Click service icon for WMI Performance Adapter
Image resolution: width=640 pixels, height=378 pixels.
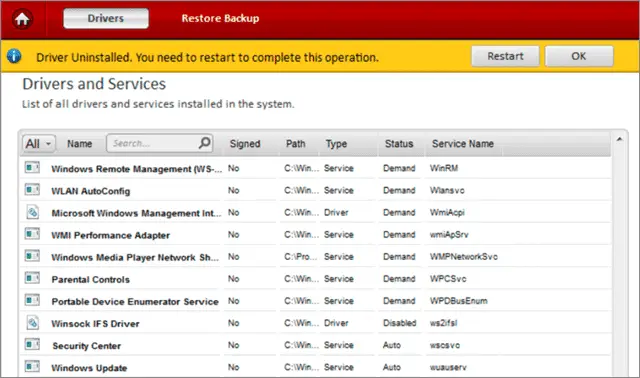(x=32, y=234)
